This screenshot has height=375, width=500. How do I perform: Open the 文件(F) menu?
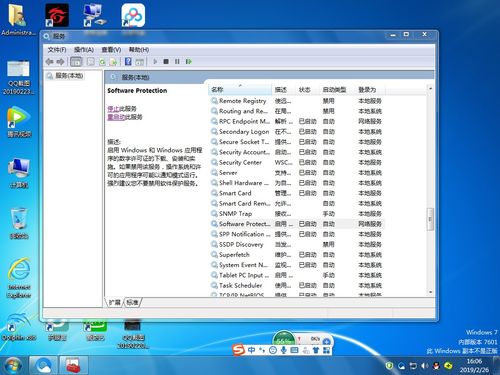point(57,50)
